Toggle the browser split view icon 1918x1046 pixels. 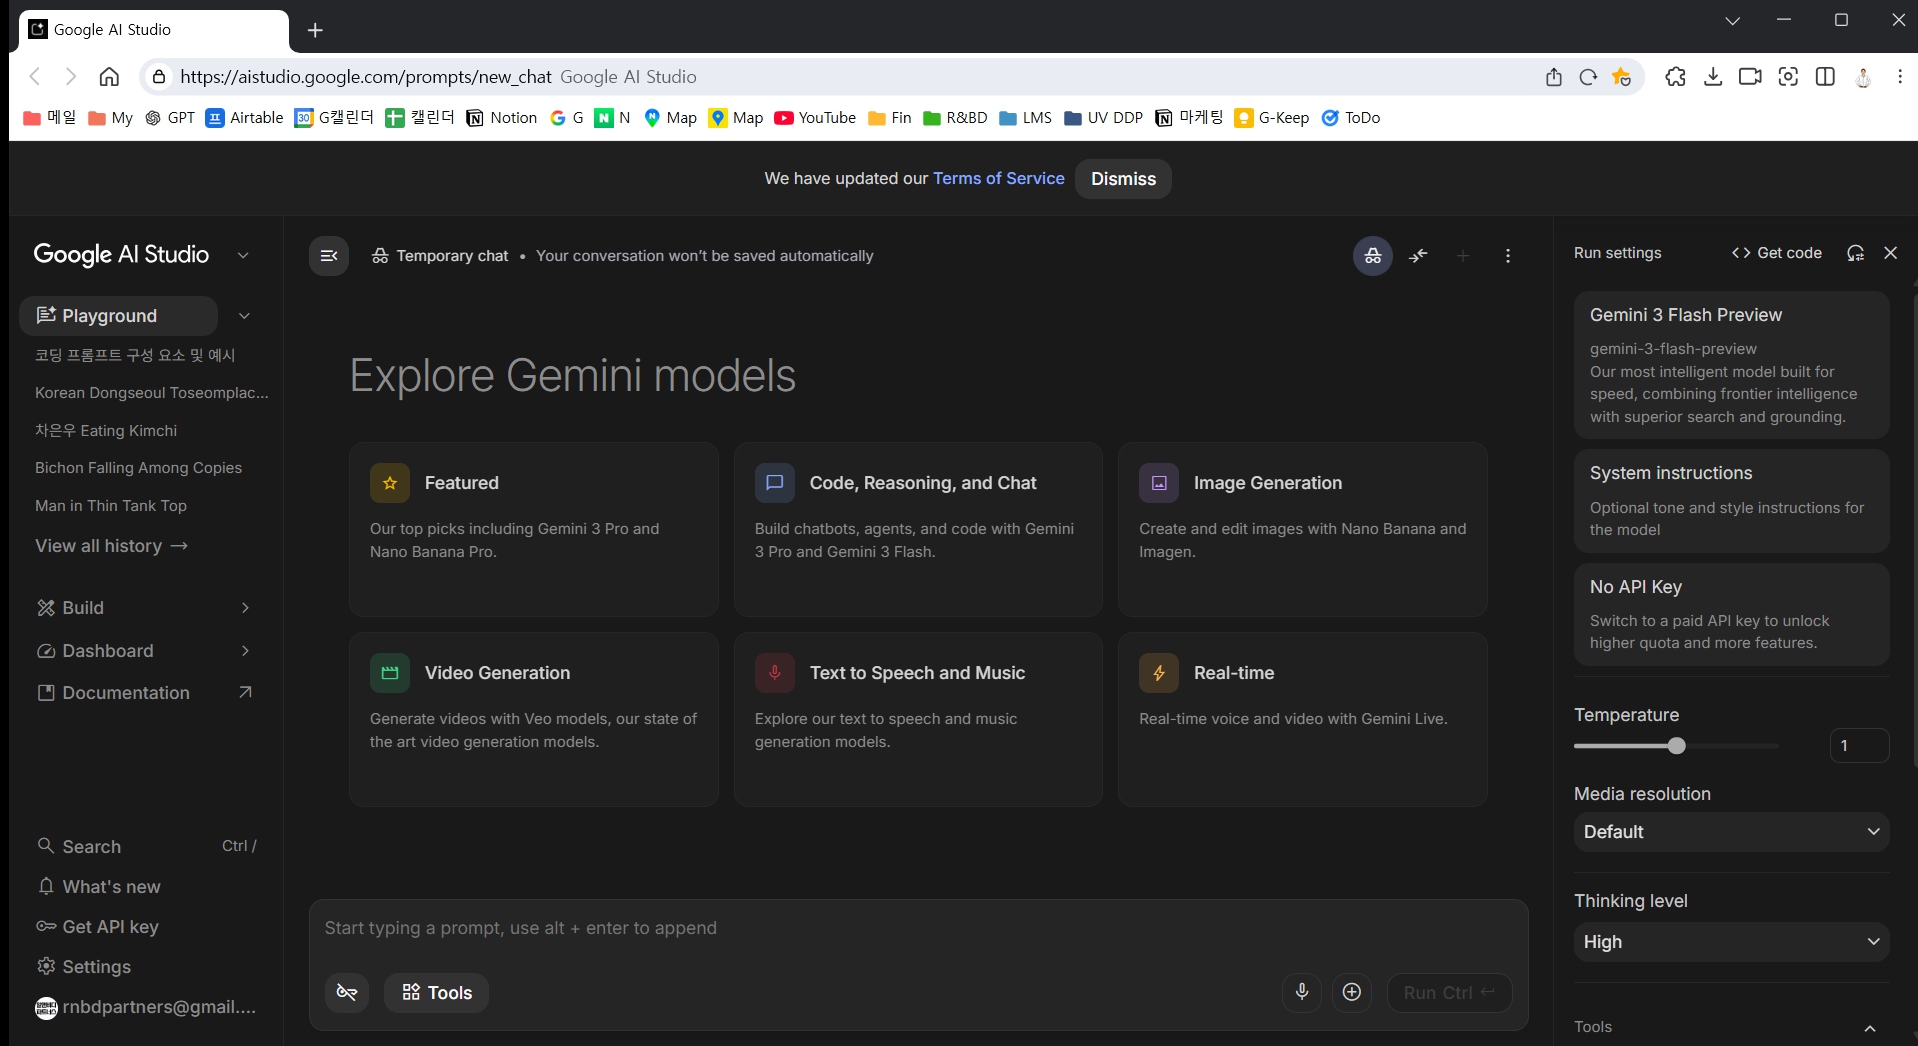click(1825, 77)
